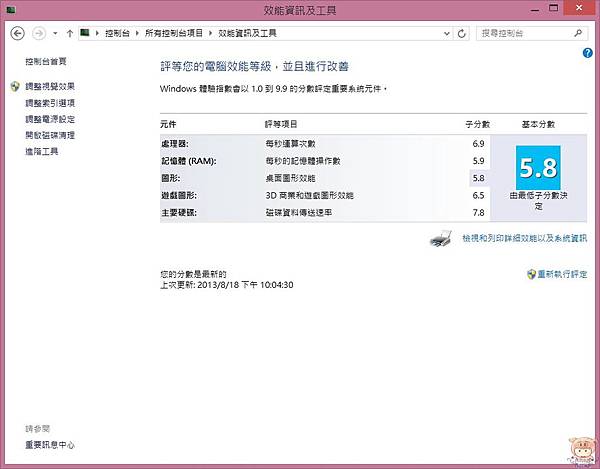This screenshot has height=469, width=600.
Task: Click 磁碟資料傳送速率 description text
Action: pyautogui.click(x=299, y=213)
